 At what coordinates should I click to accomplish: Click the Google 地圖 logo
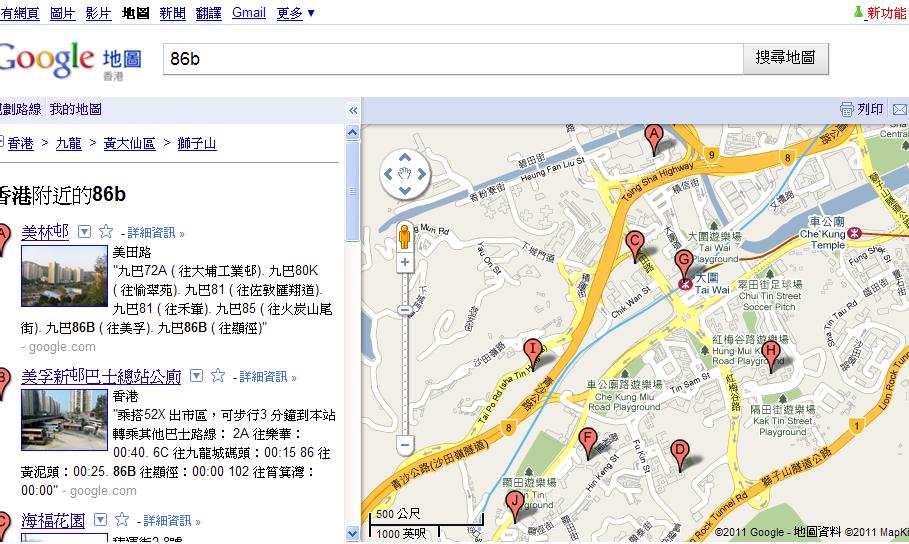[x=70, y=60]
